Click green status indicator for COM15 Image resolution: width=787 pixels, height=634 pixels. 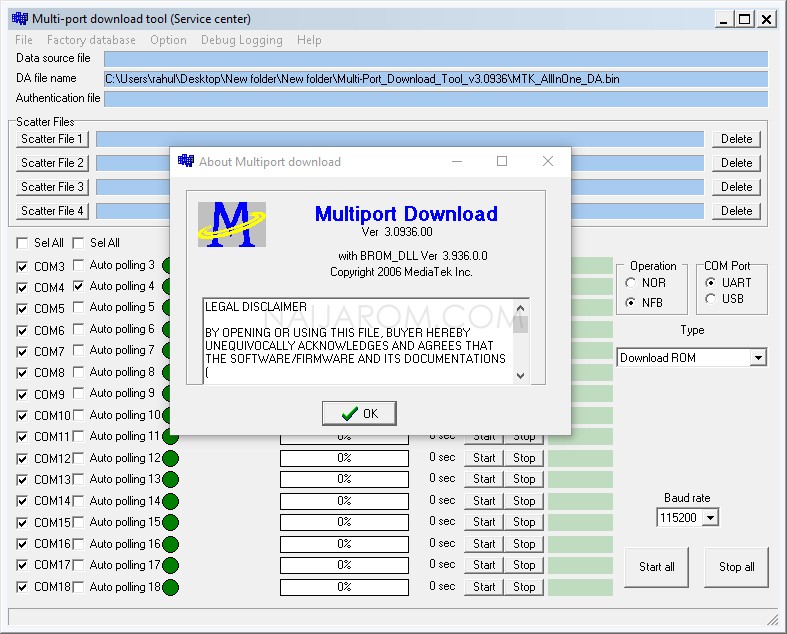[x=171, y=523]
